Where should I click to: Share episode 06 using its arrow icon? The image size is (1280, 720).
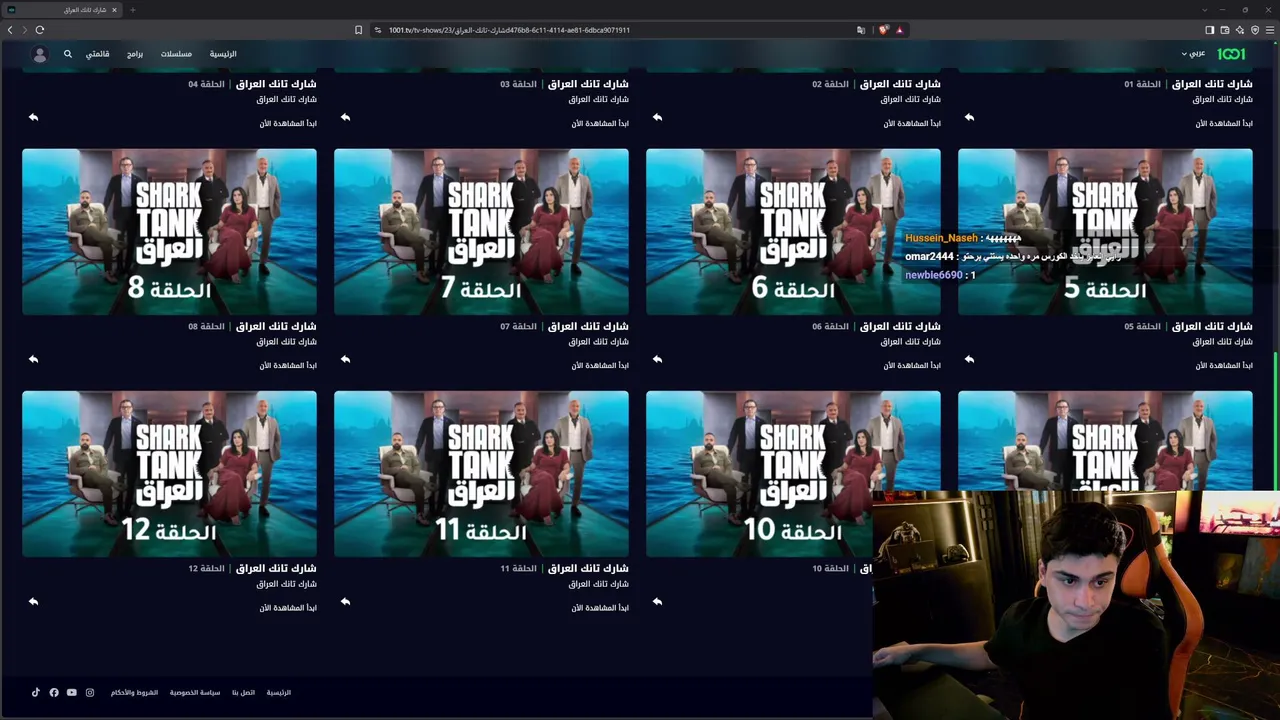tap(657, 359)
